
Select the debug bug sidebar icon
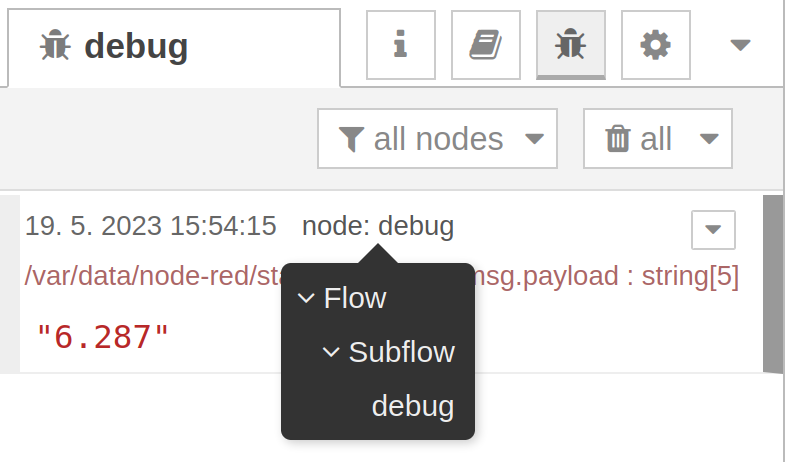(x=571, y=45)
